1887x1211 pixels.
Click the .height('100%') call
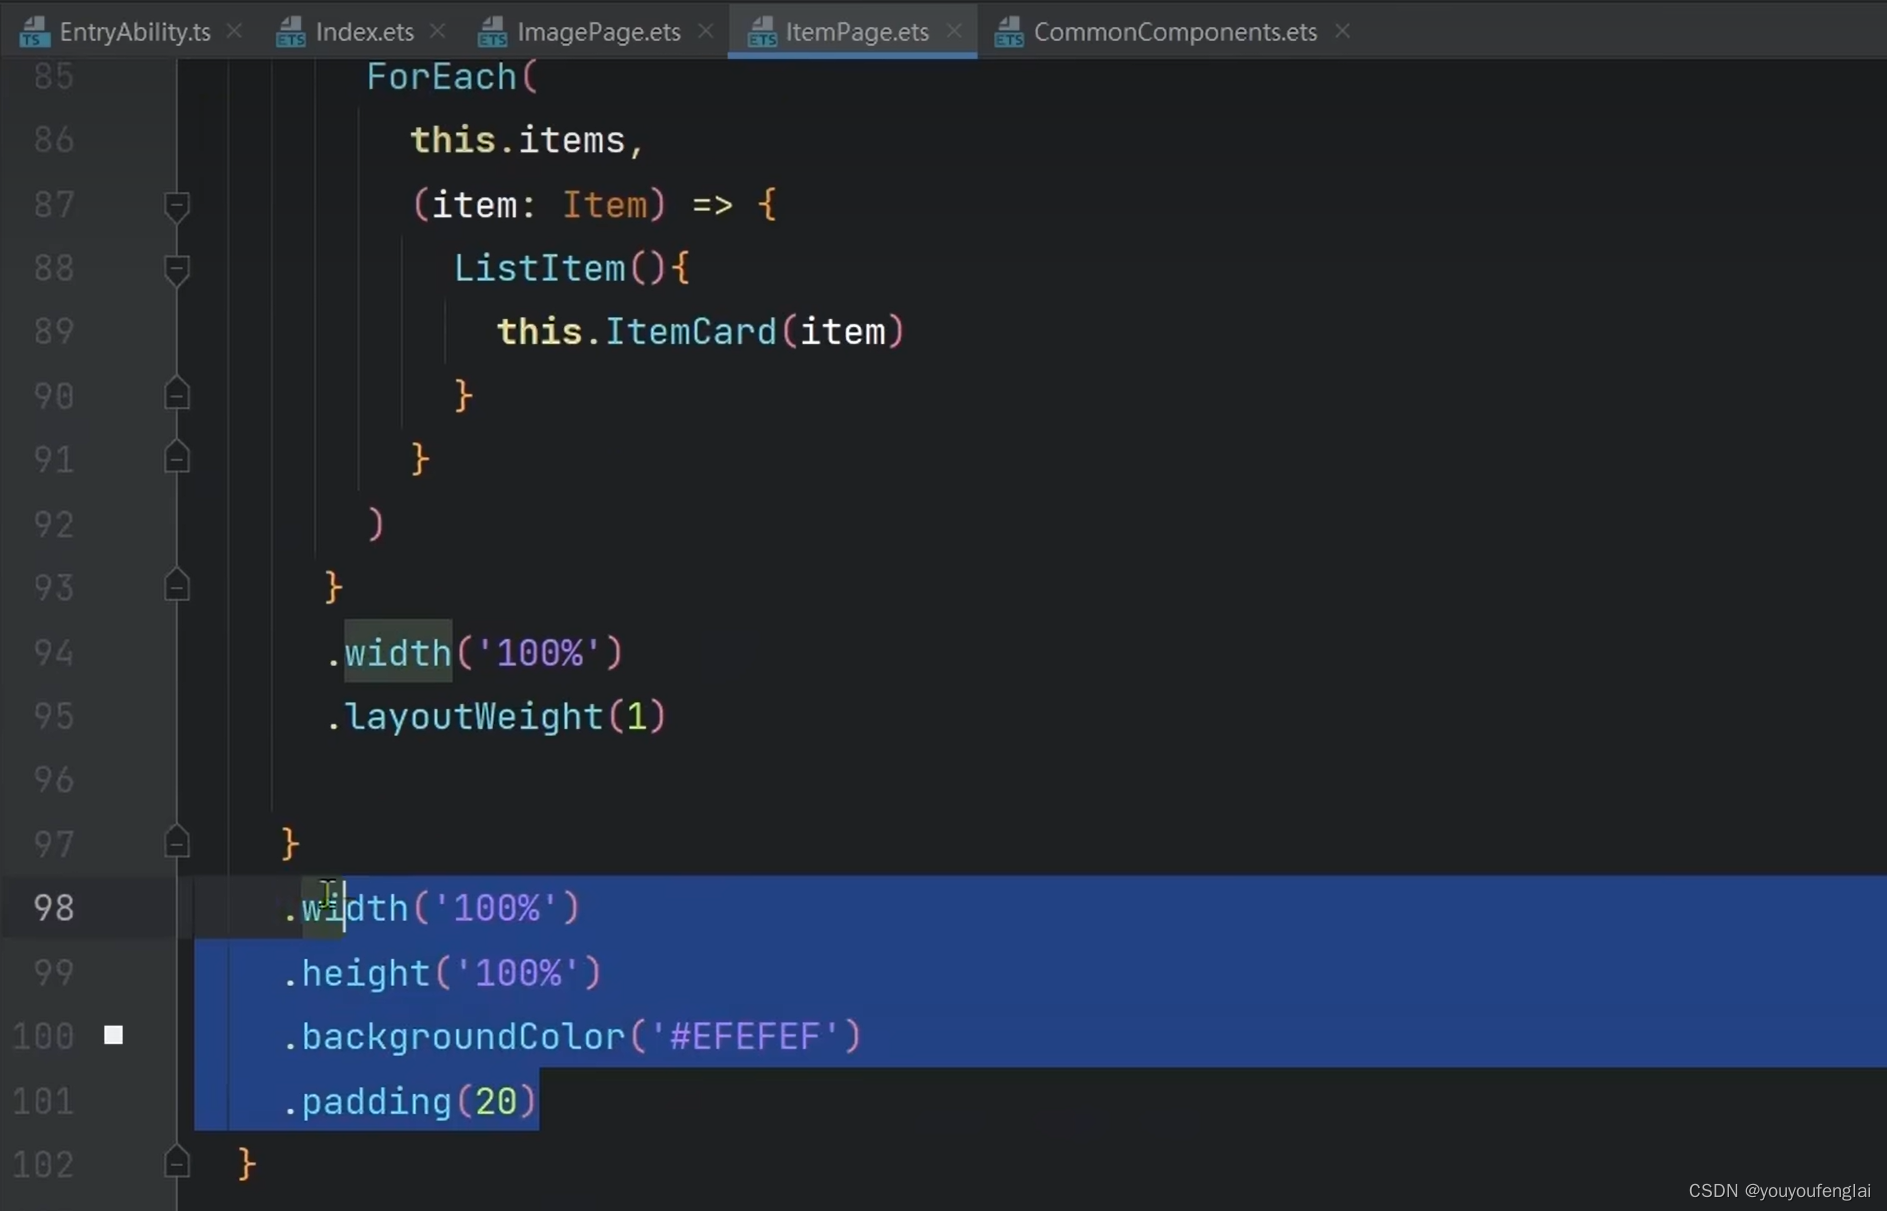coord(442,972)
